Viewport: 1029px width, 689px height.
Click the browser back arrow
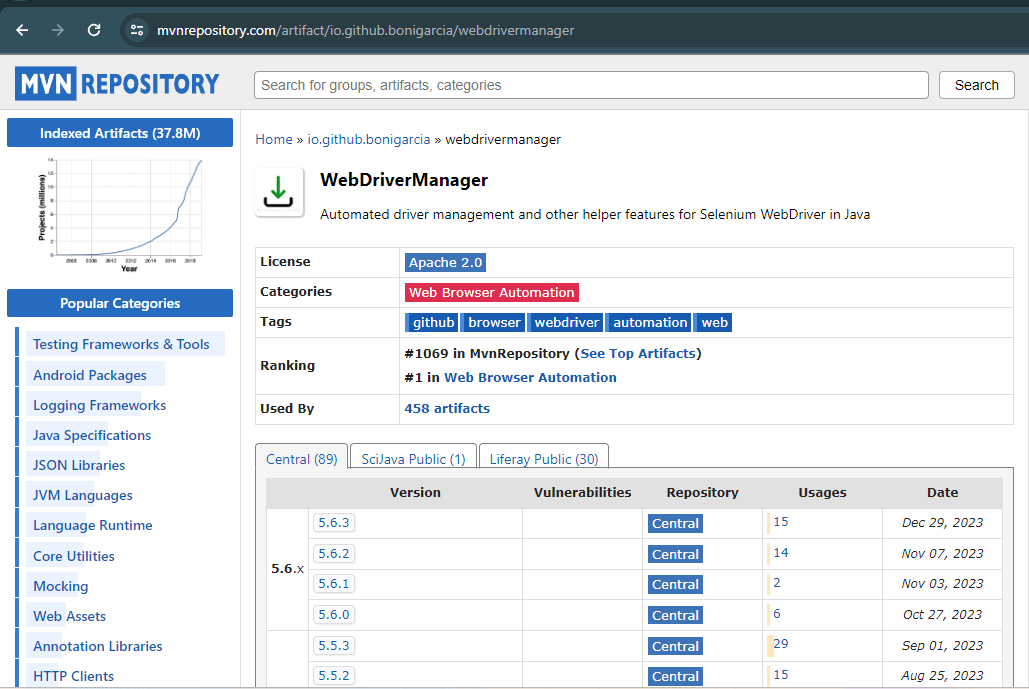tap(22, 30)
